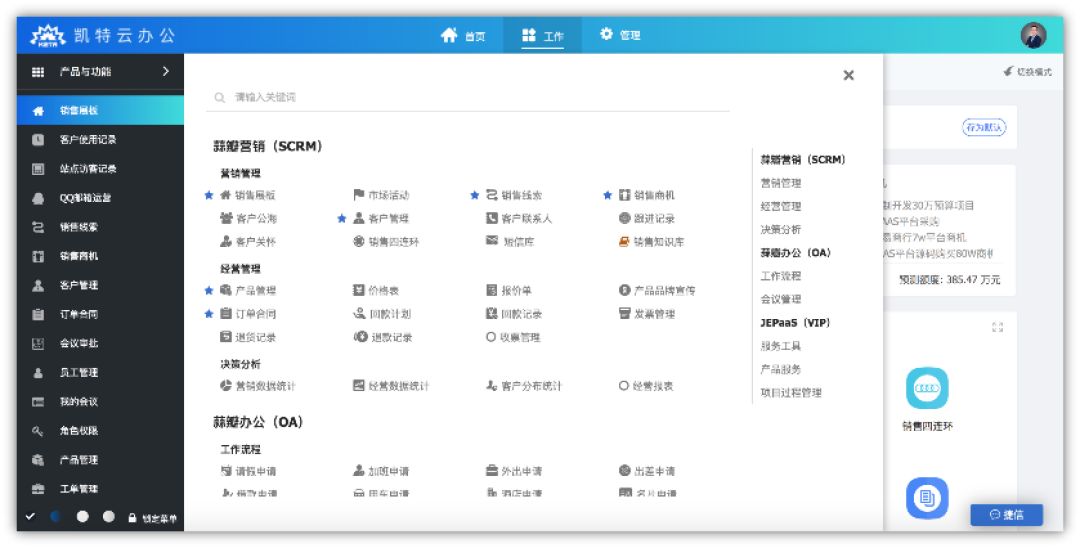Open 回款计划 item
This screenshot has width=1080, height=548.
(382, 315)
